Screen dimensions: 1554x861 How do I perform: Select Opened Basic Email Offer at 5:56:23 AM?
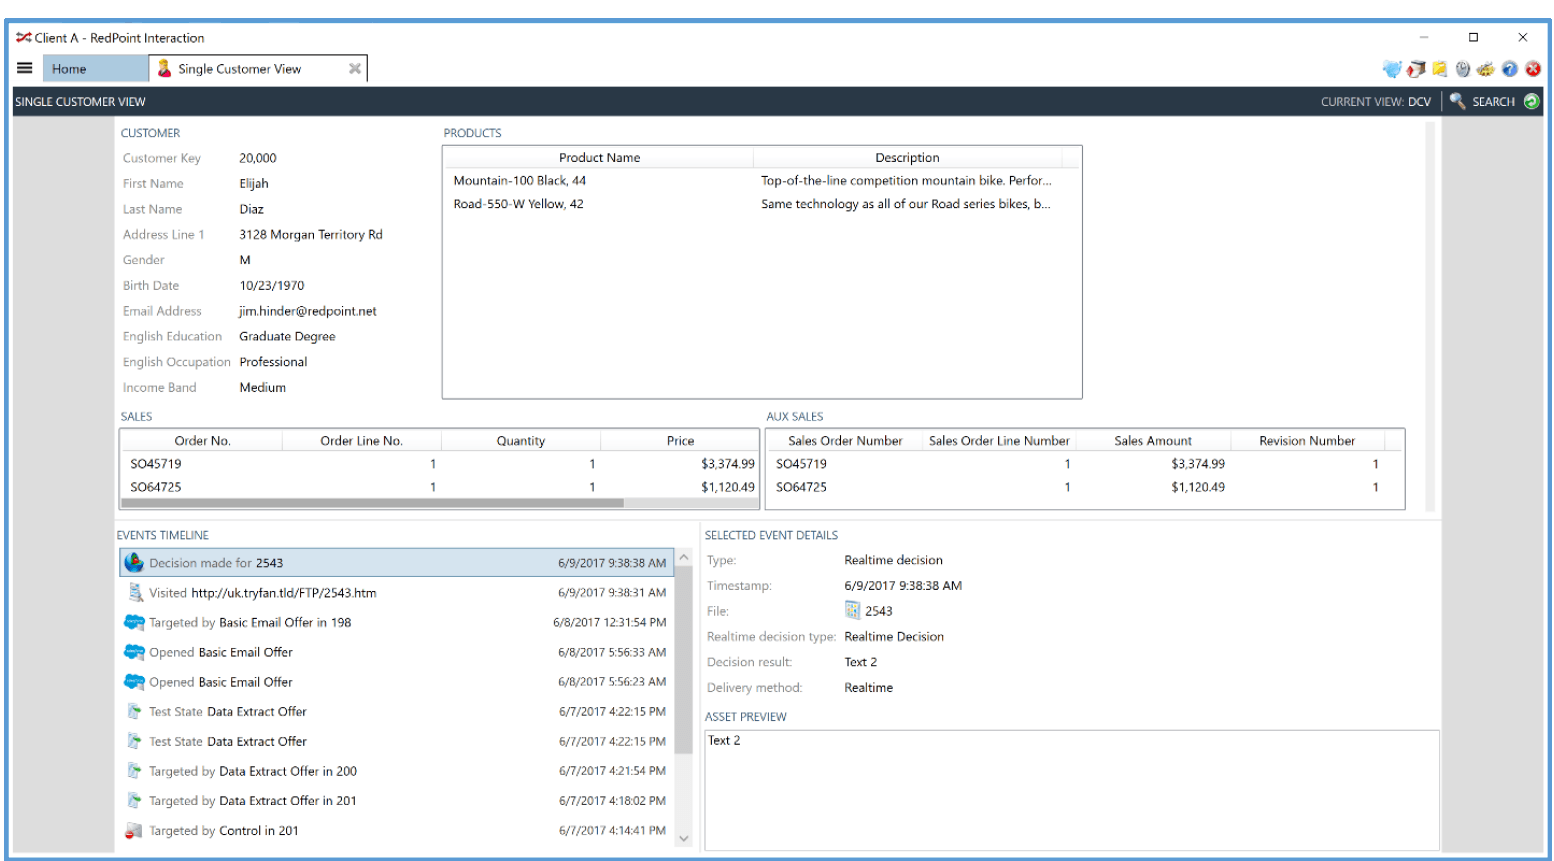397,682
